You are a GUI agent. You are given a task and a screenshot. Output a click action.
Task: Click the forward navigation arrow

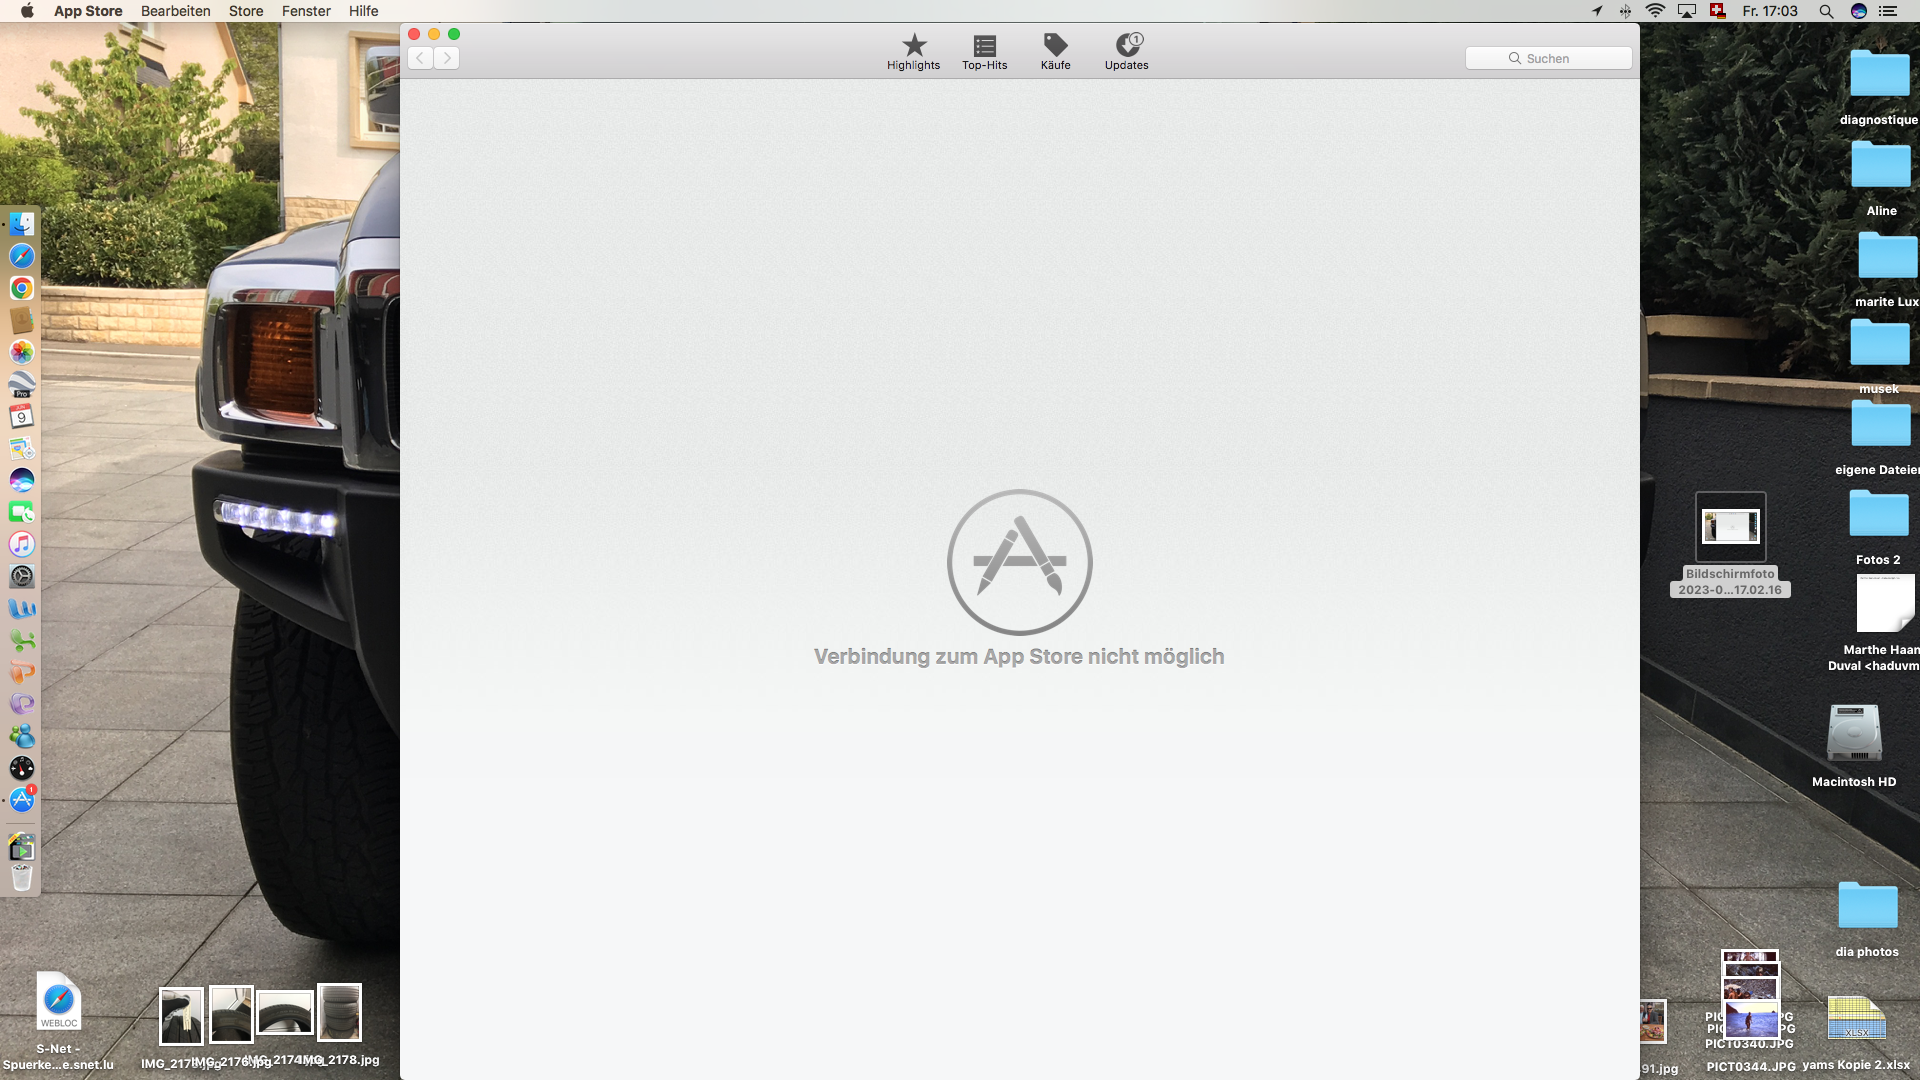tap(447, 58)
